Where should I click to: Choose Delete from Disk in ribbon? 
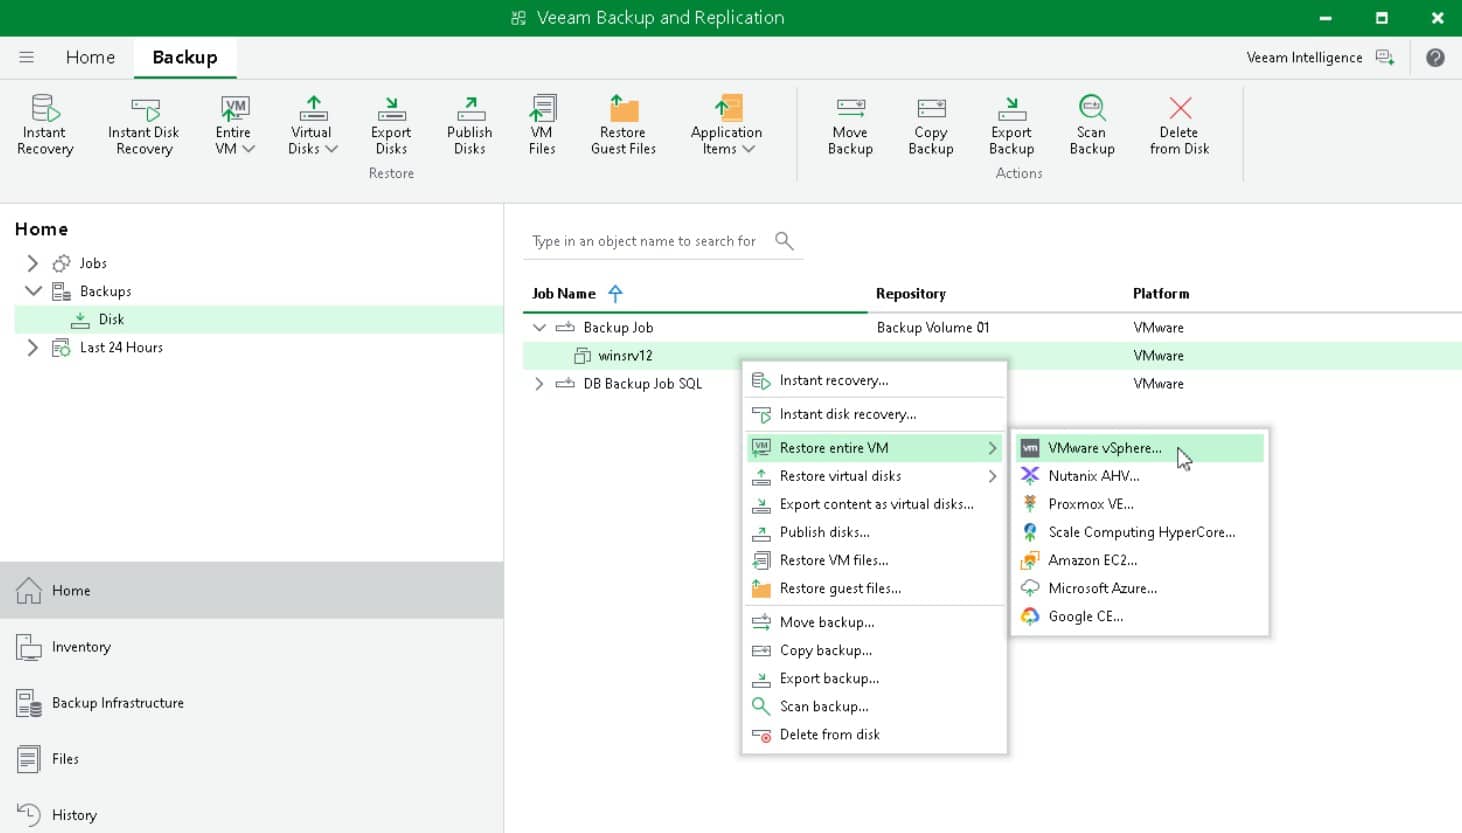[1180, 125]
